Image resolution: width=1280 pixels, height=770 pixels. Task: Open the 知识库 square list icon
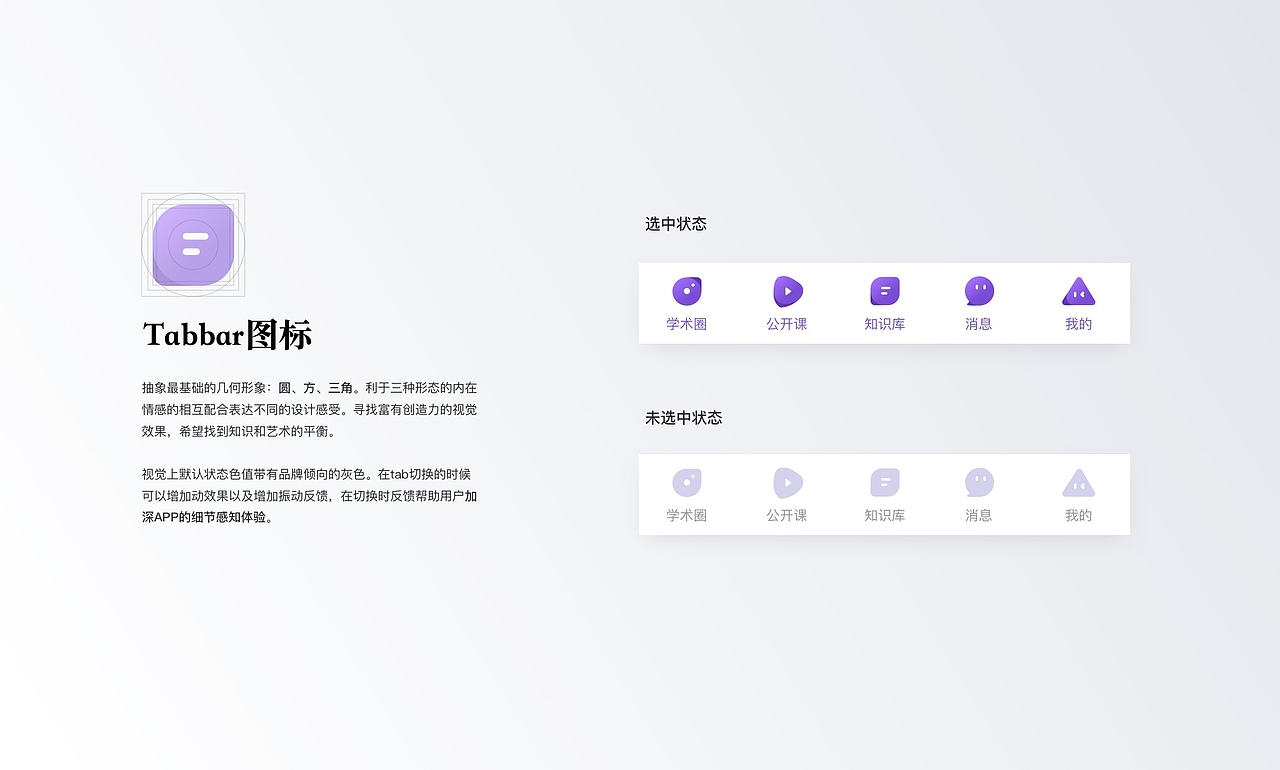(x=884, y=290)
